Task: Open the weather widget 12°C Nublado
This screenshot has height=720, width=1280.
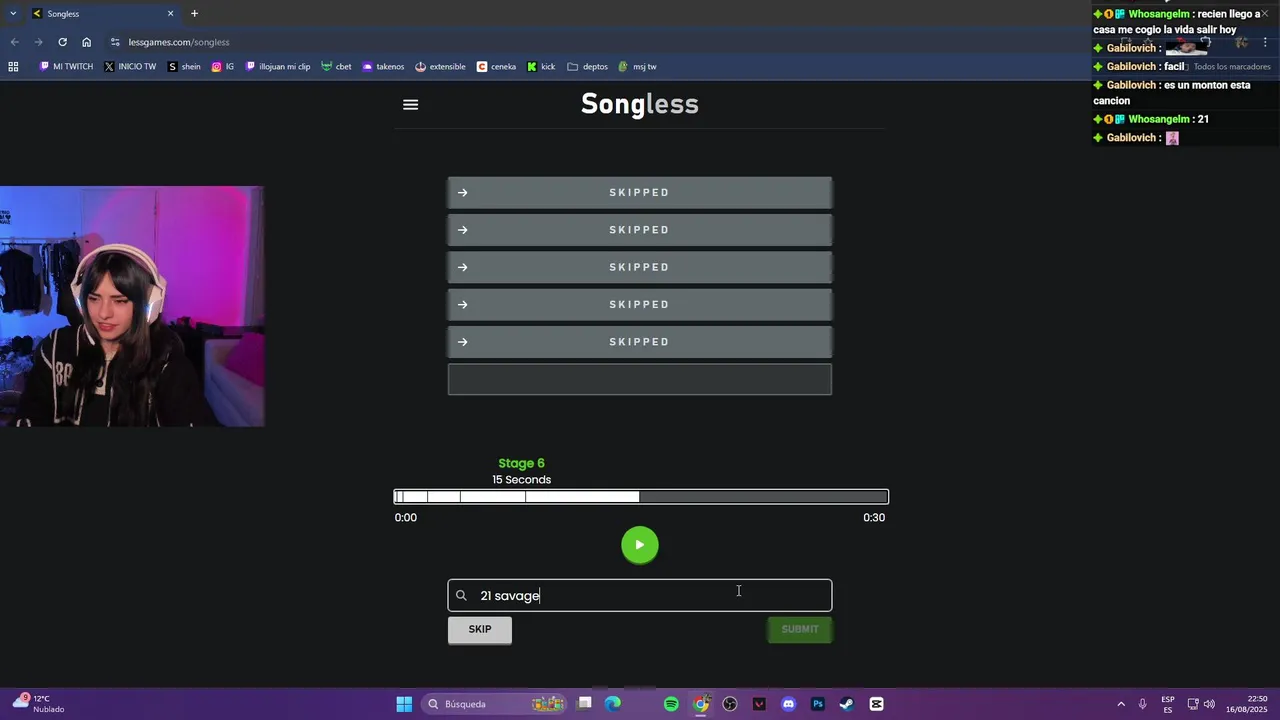Action: [40, 704]
